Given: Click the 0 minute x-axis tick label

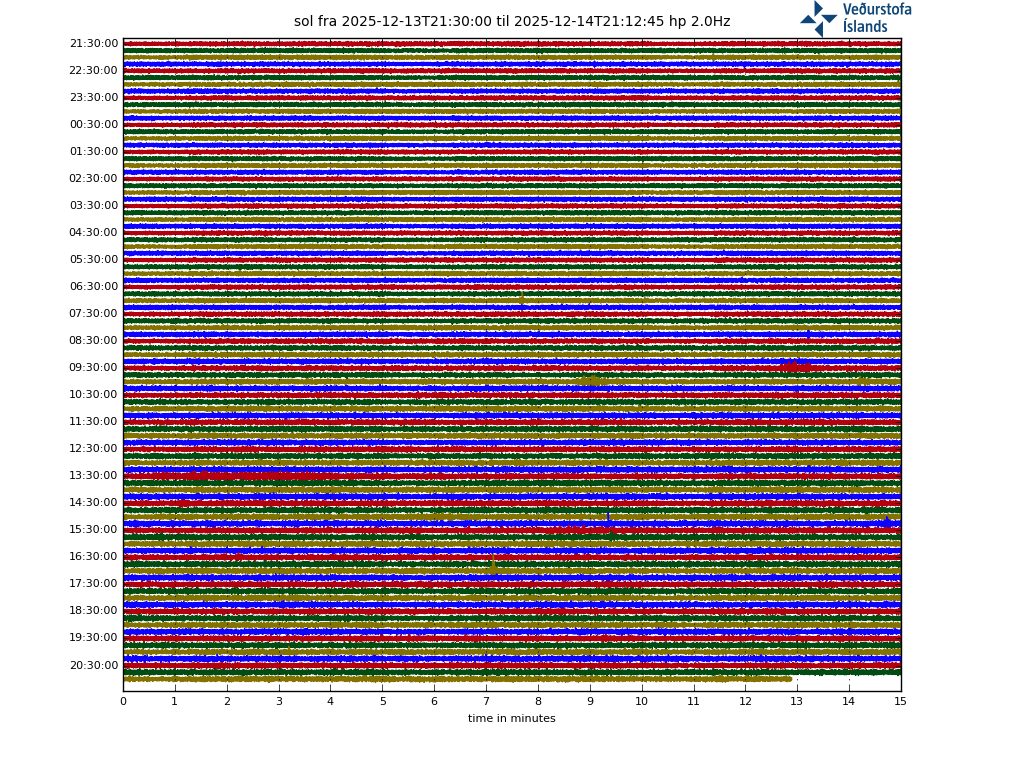Looking at the screenshot, I should click(123, 701).
